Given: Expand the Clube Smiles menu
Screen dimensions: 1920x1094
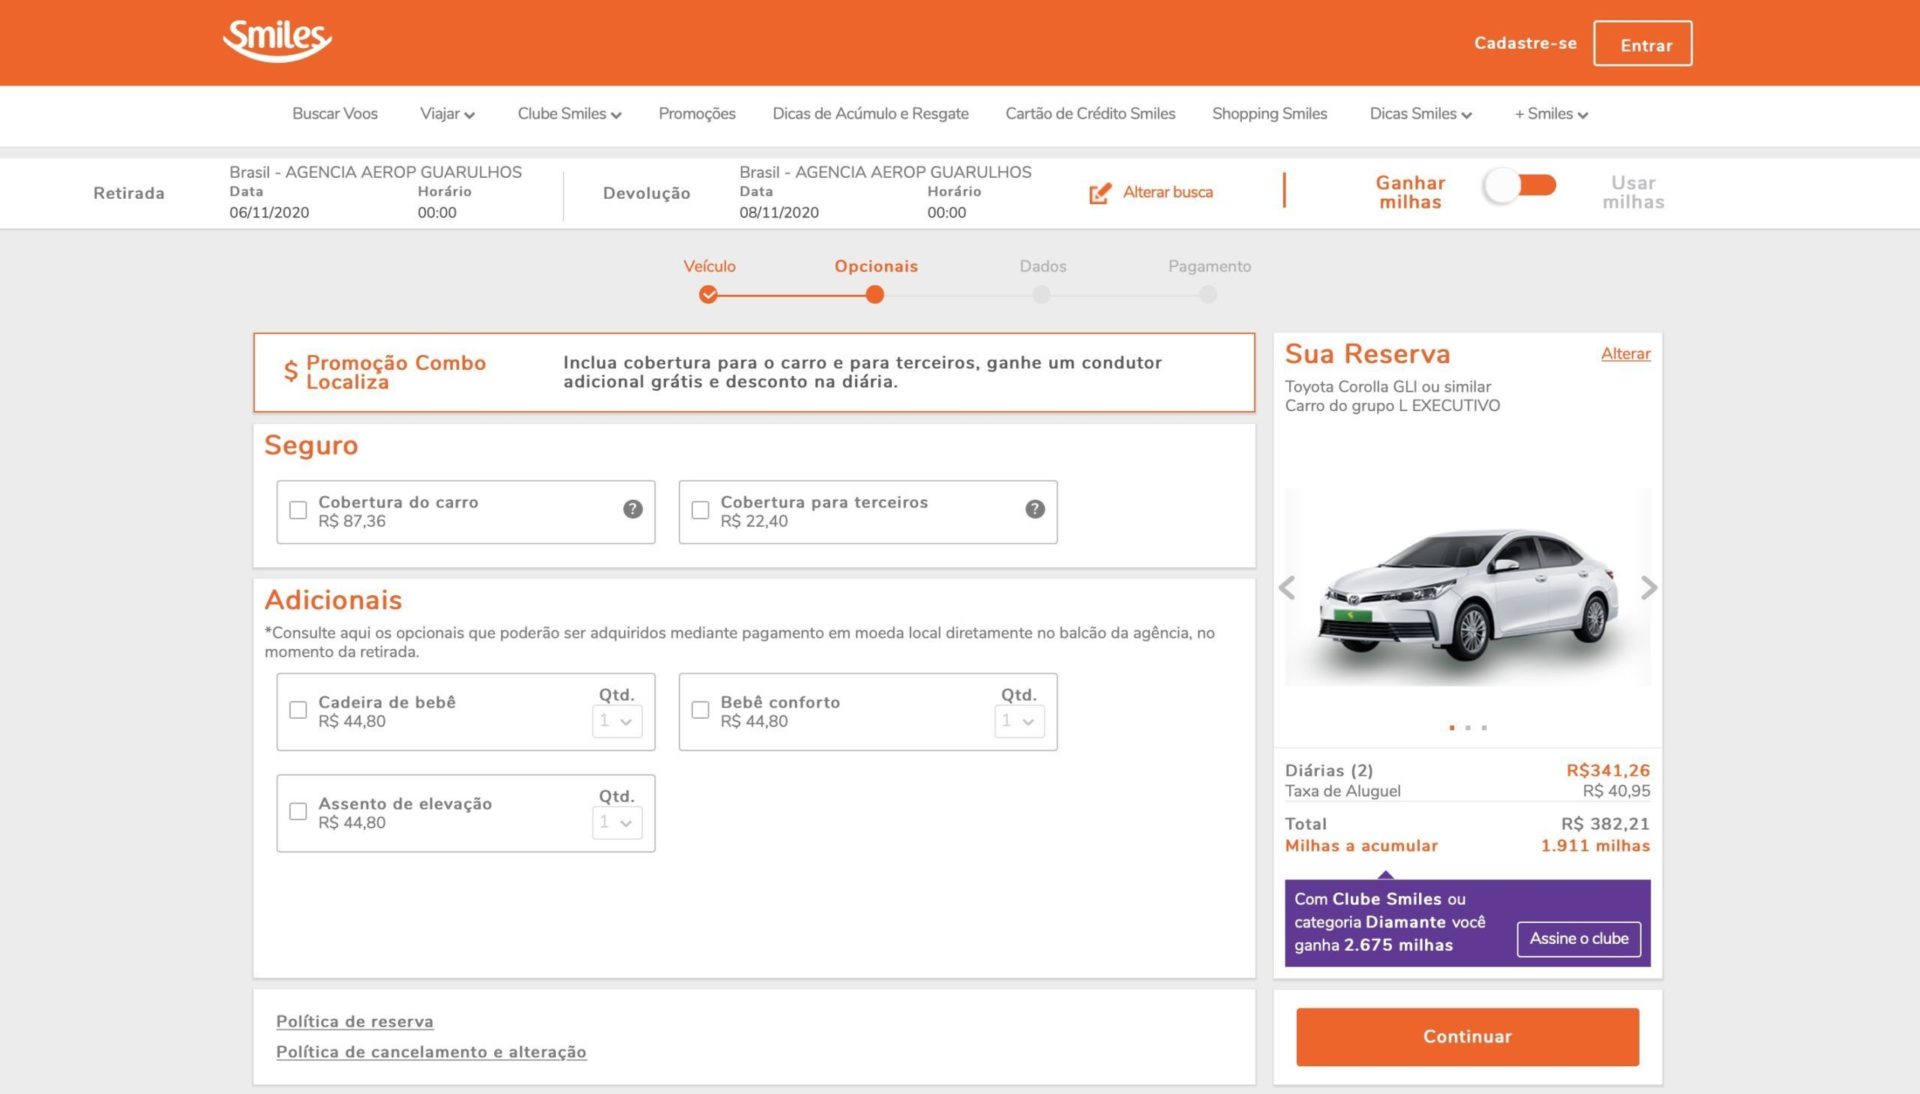Looking at the screenshot, I should (569, 114).
